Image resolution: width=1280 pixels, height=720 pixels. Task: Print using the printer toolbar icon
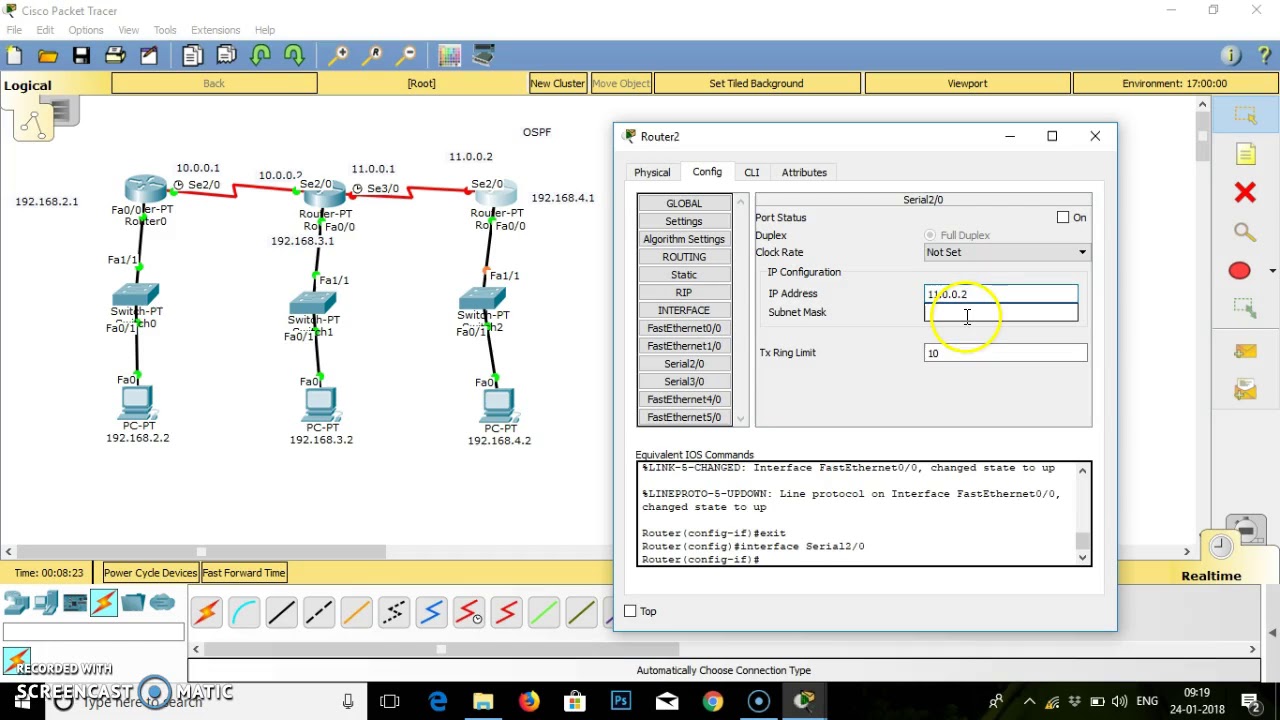[115, 56]
